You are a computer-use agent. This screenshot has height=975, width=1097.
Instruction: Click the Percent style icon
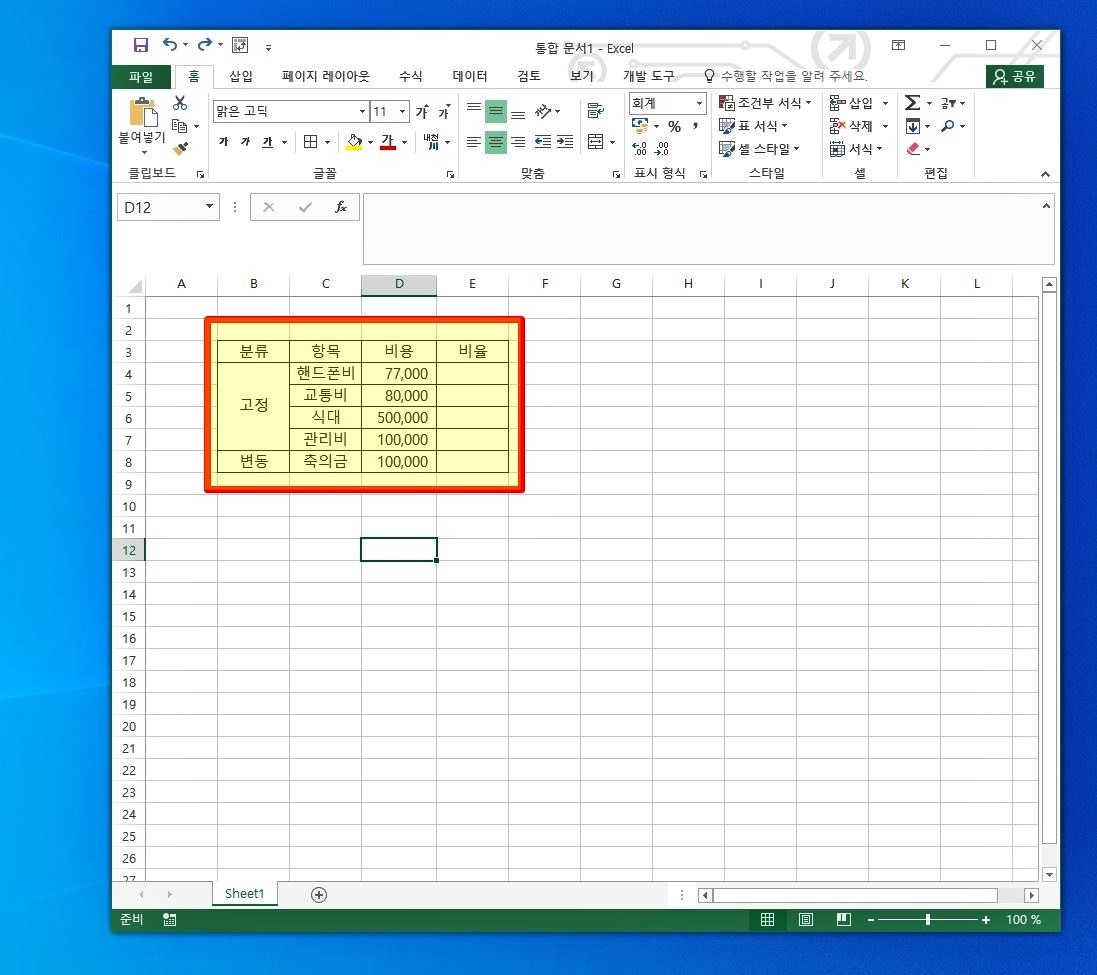tap(674, 127)
